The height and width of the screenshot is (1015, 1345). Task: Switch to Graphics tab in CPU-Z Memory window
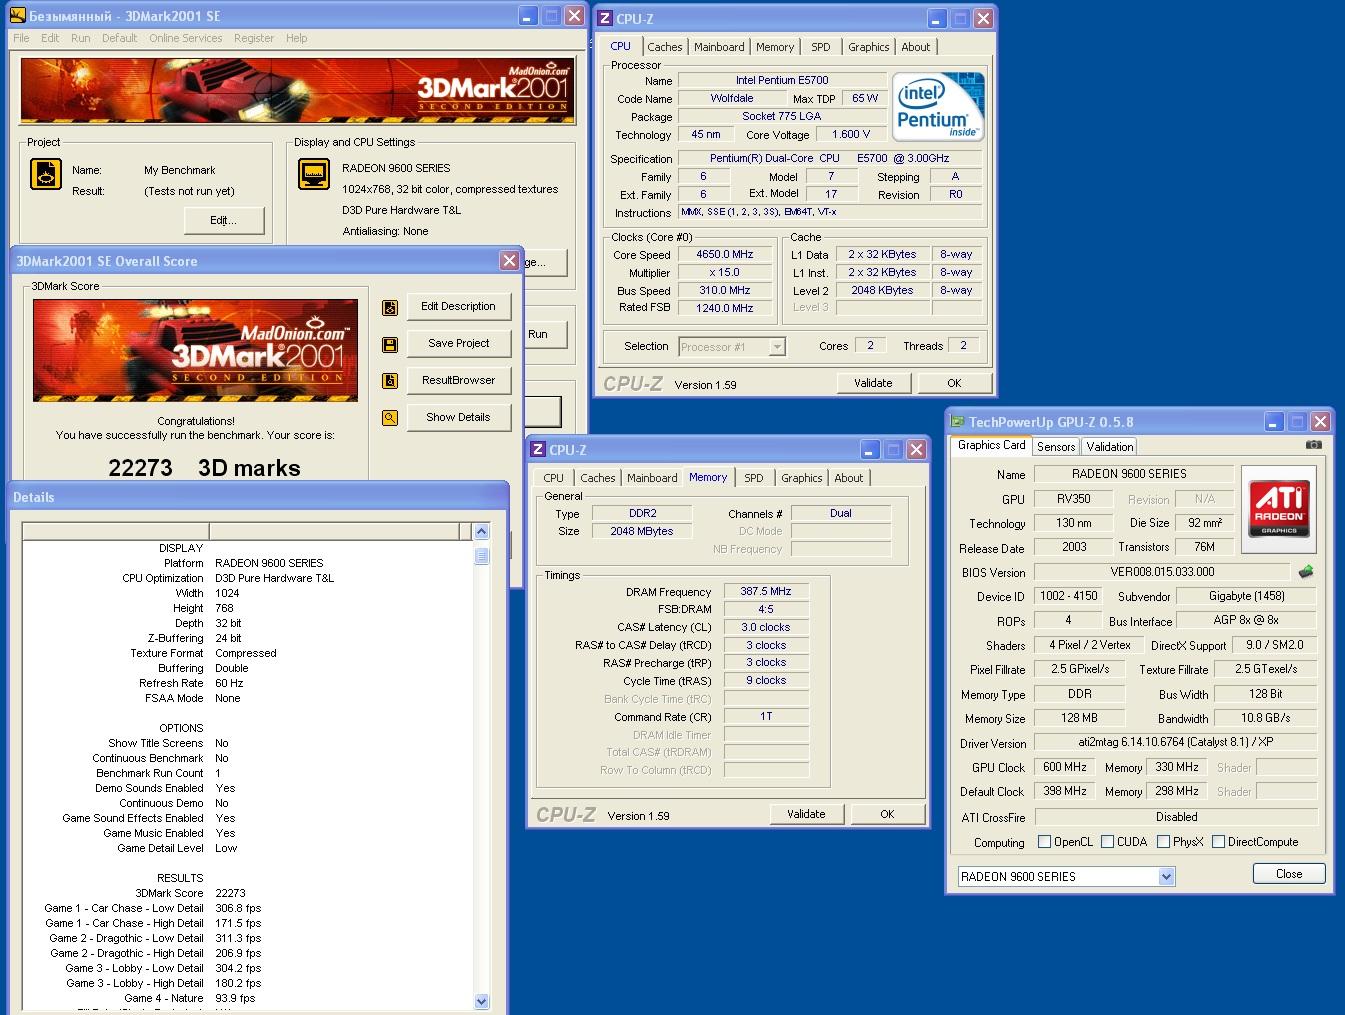coord(802,478)
